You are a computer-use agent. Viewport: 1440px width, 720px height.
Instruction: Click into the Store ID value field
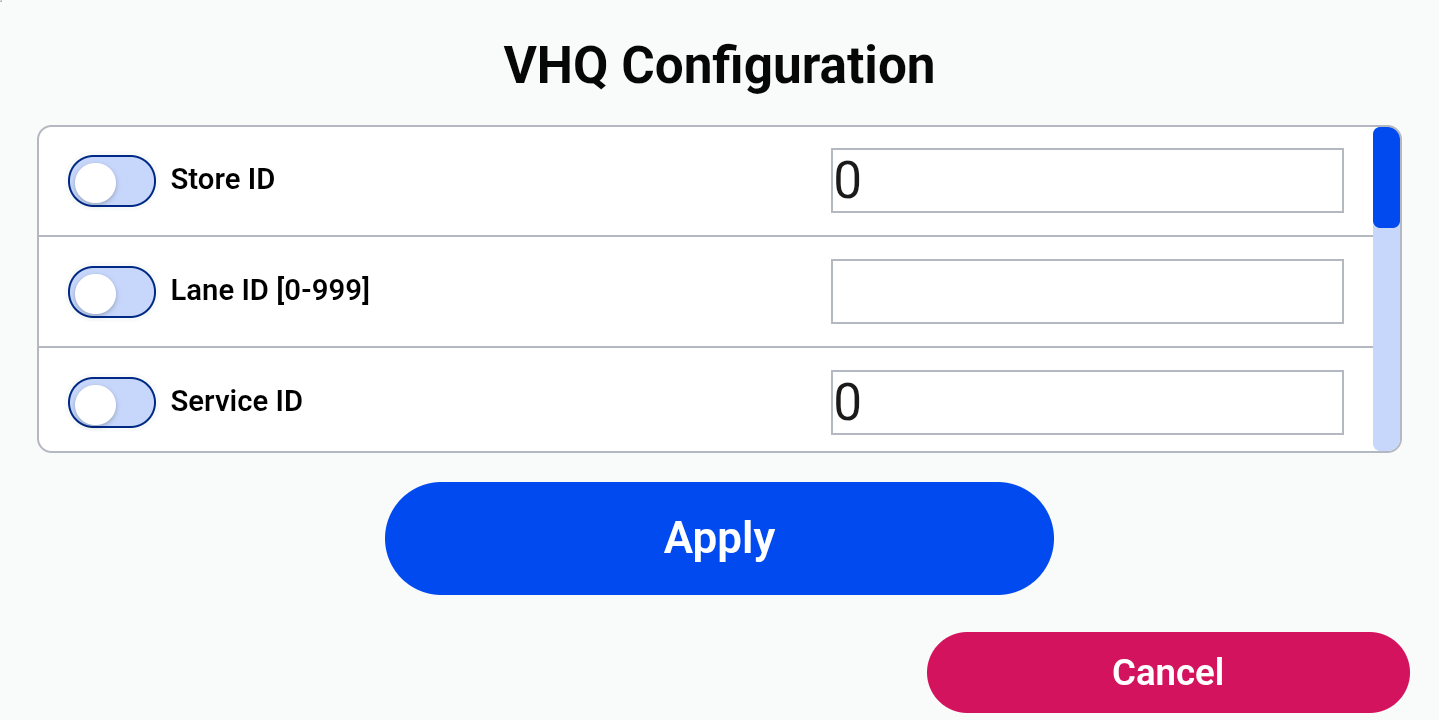(x=1087, y=181)
